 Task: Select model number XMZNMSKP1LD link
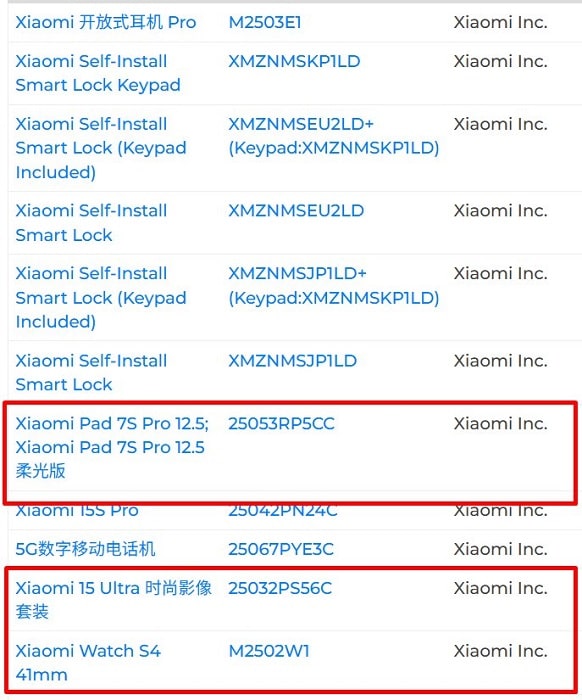coord(294,62)
